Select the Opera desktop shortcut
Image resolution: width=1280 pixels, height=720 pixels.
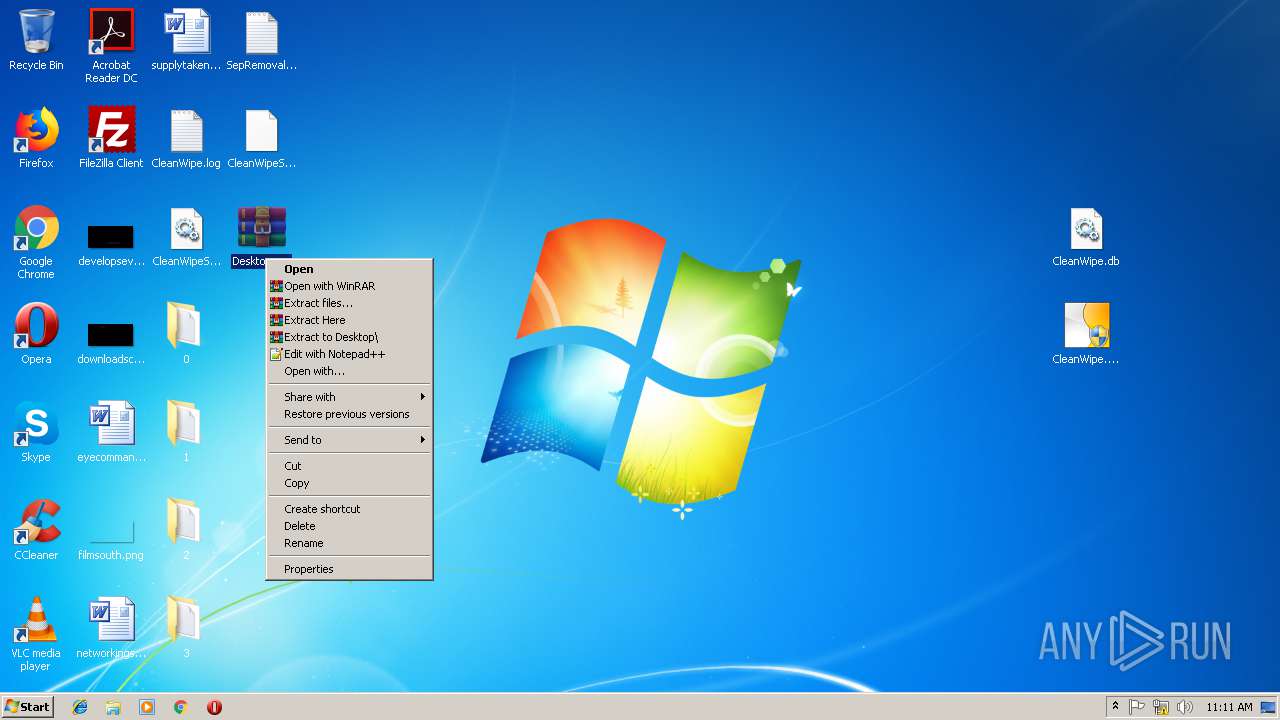coord(36,334)
